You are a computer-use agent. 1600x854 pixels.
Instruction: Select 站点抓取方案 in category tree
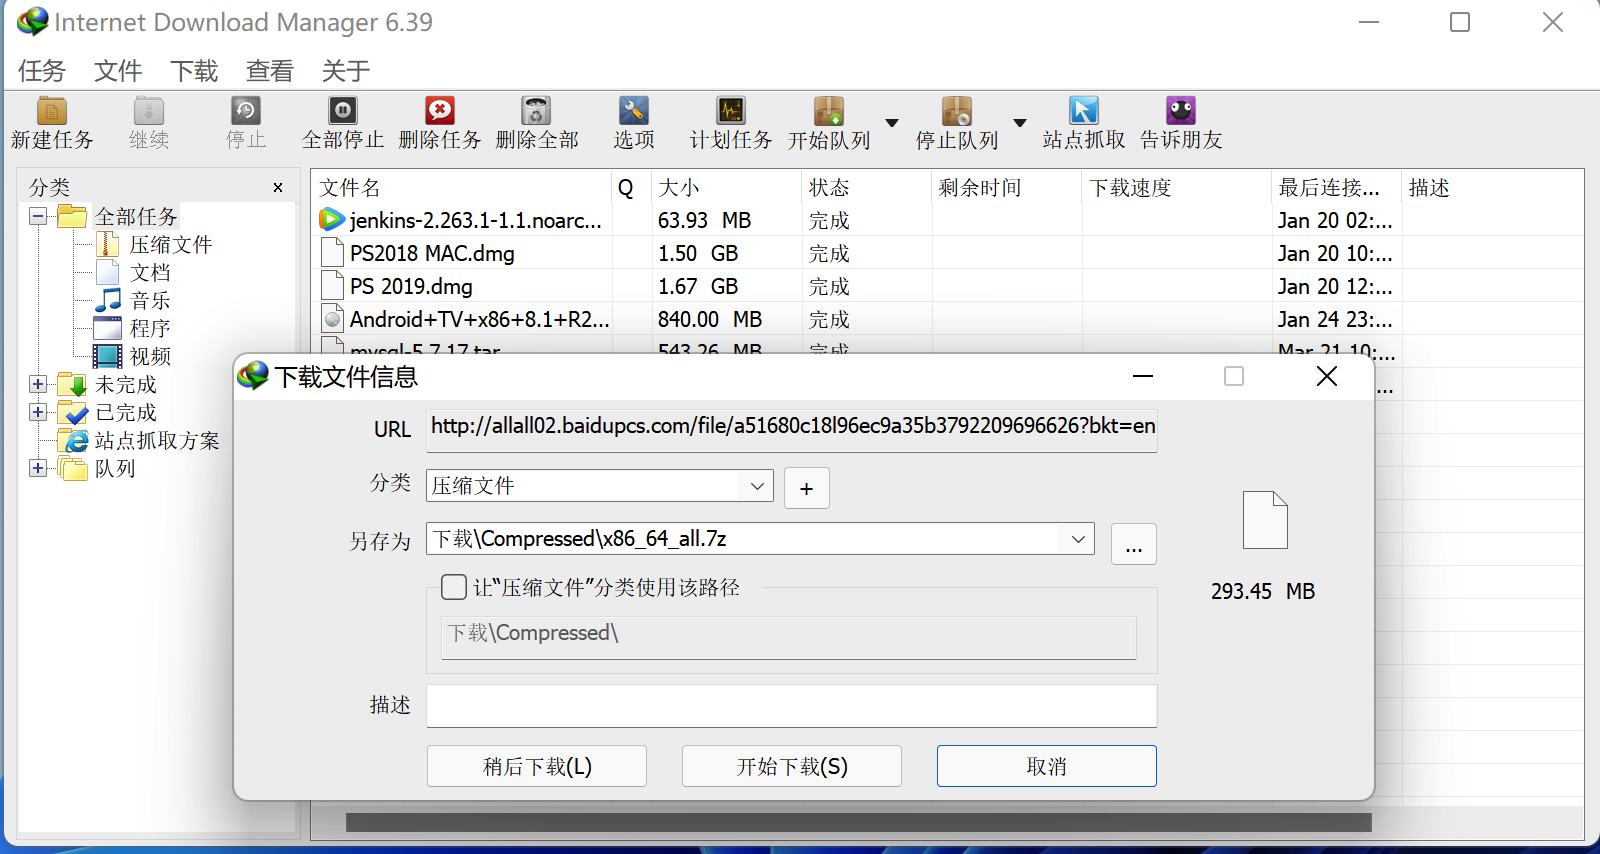click(157, 441)
